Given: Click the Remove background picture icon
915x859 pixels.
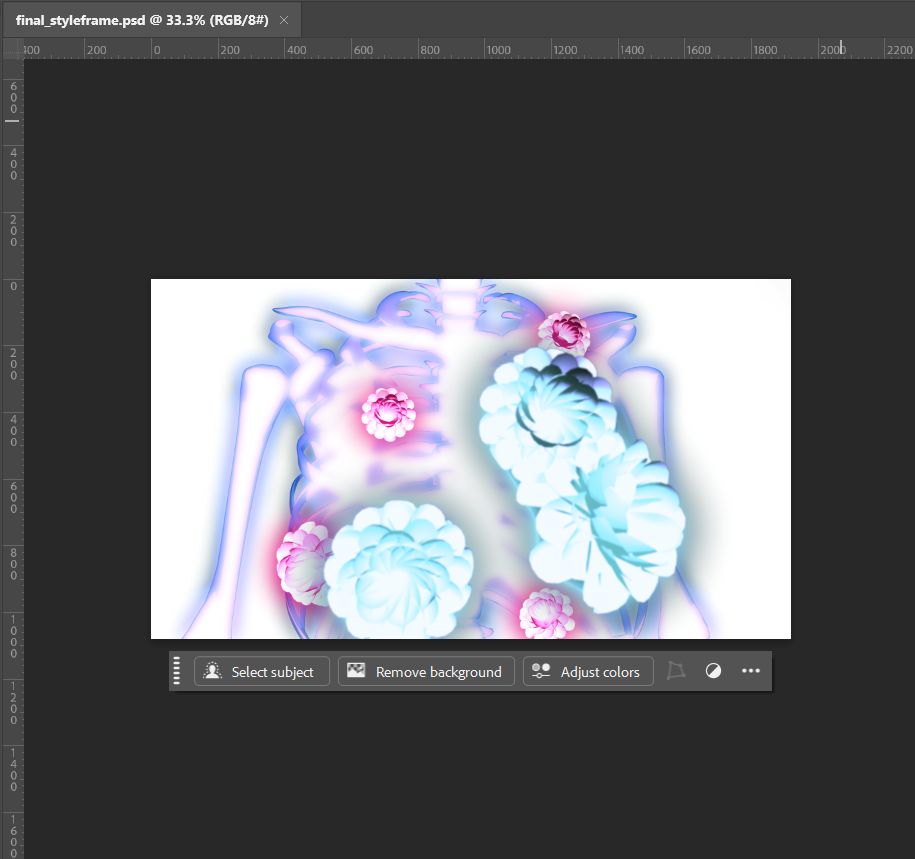Looking at the screenshot, I should pos(356,672).
